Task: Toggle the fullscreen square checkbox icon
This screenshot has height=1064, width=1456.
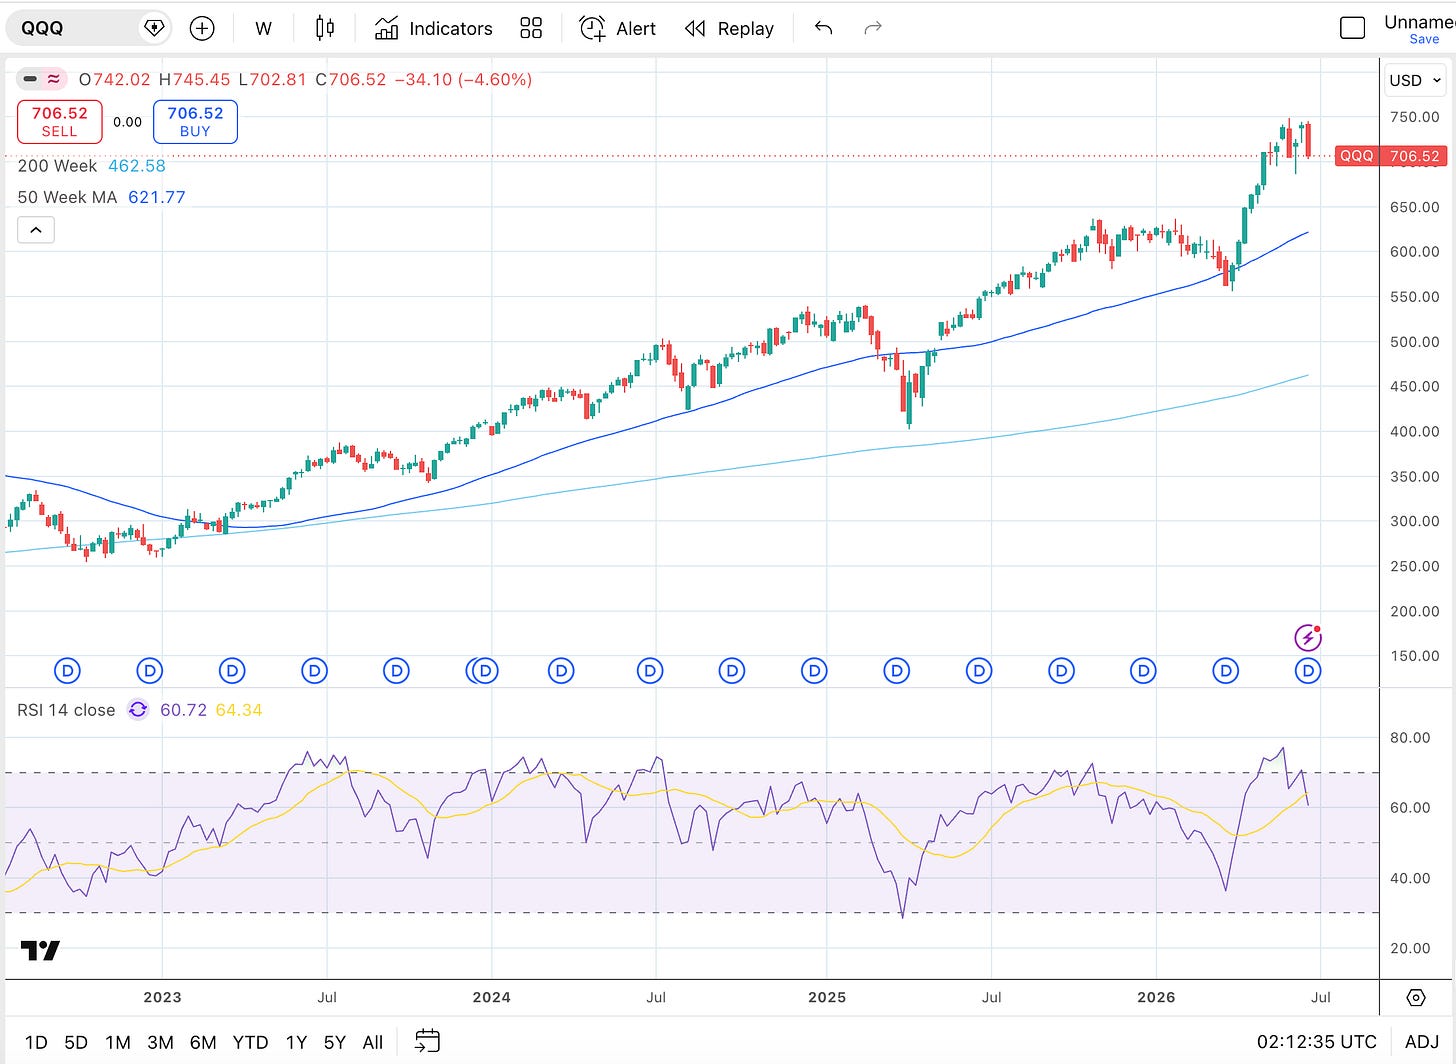Action: coord(1352,28)
